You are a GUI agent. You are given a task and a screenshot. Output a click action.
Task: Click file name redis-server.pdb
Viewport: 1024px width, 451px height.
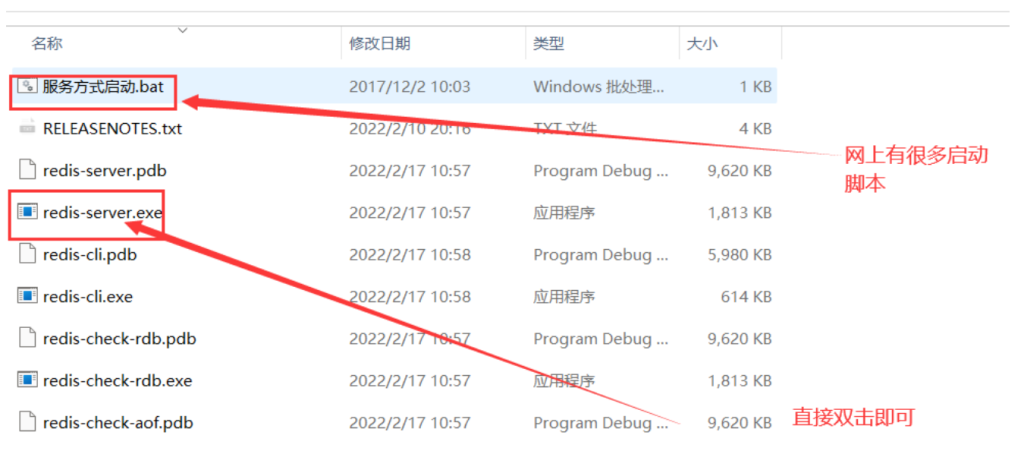pyautogui.click(x=104, y=171)
